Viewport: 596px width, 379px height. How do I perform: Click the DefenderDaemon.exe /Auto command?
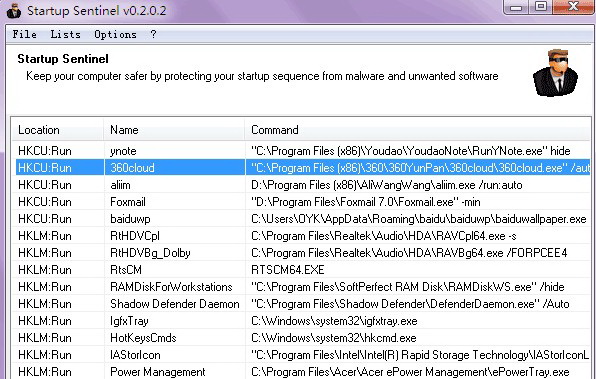tap(410, 304)
